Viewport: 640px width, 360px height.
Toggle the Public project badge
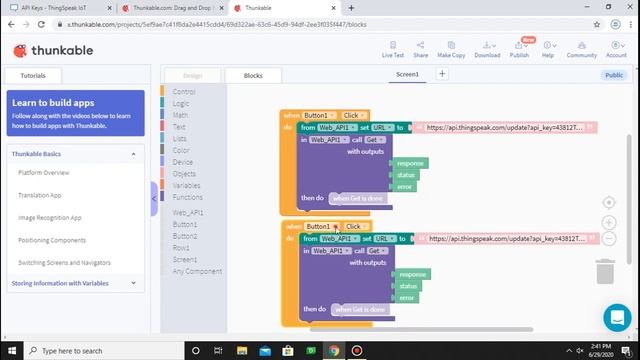[614, 75]
